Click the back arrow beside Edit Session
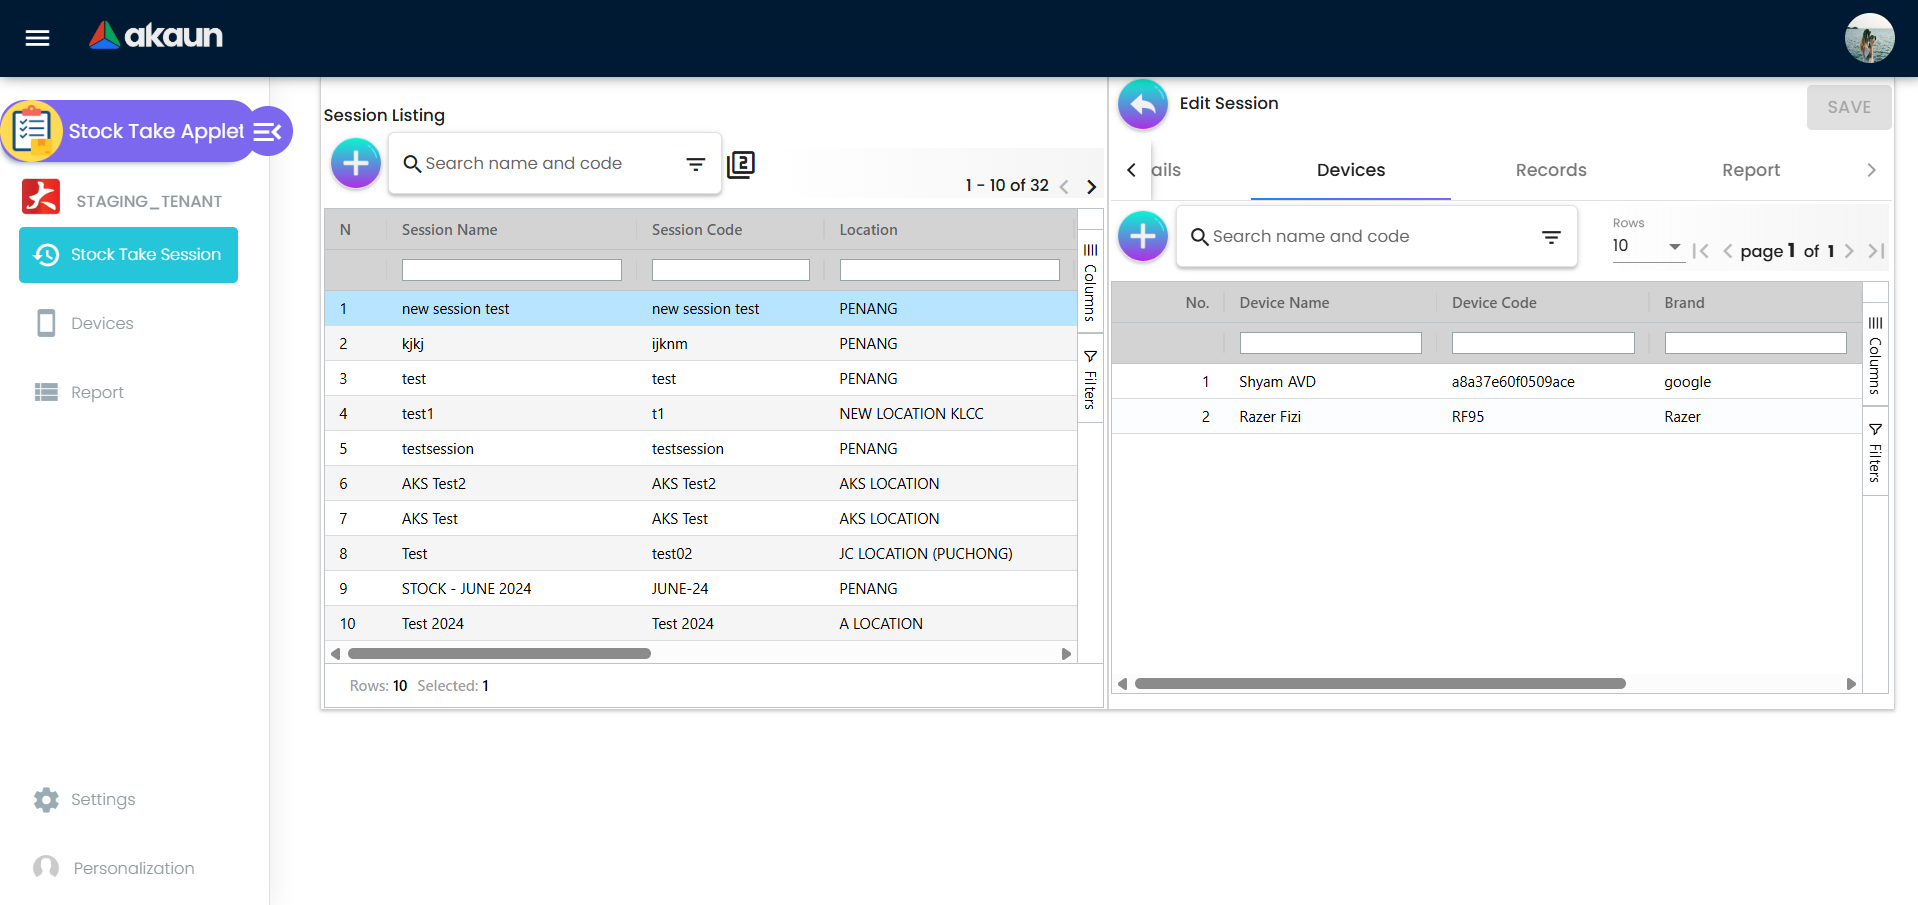The image size is (1918, 905). [x=1142, y=104]
